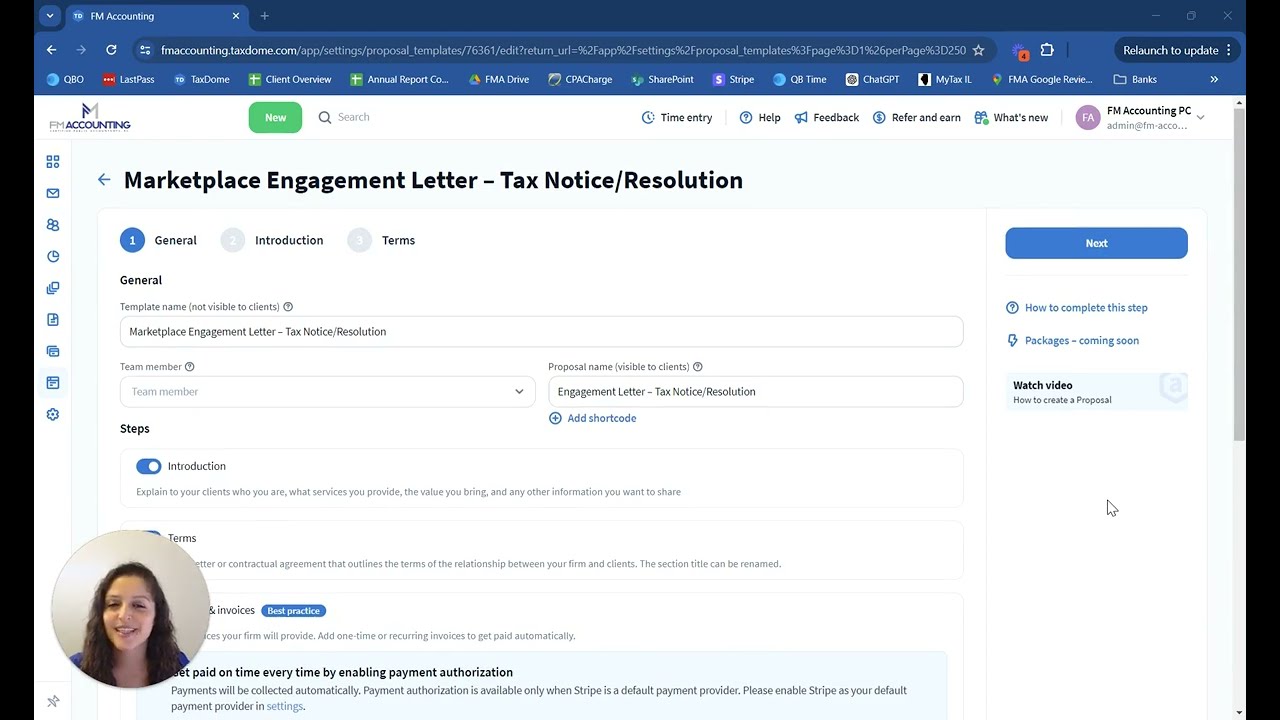Open the settings gear icon in sidebar
1280x720 pixels.
point(53,414)
